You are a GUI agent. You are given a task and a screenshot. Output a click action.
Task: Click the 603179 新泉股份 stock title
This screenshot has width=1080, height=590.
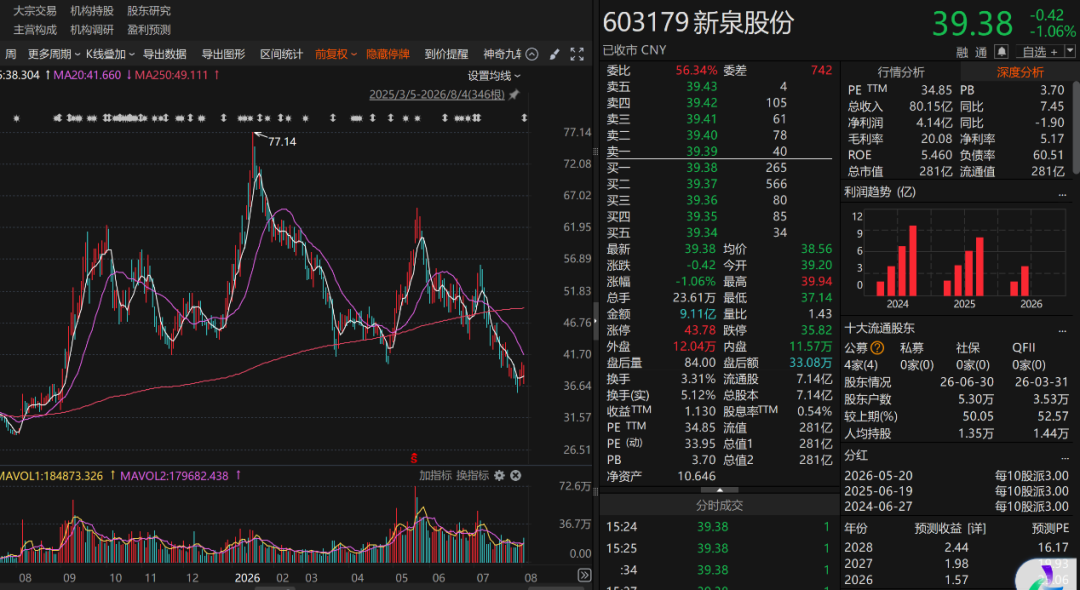coord(698,23)
